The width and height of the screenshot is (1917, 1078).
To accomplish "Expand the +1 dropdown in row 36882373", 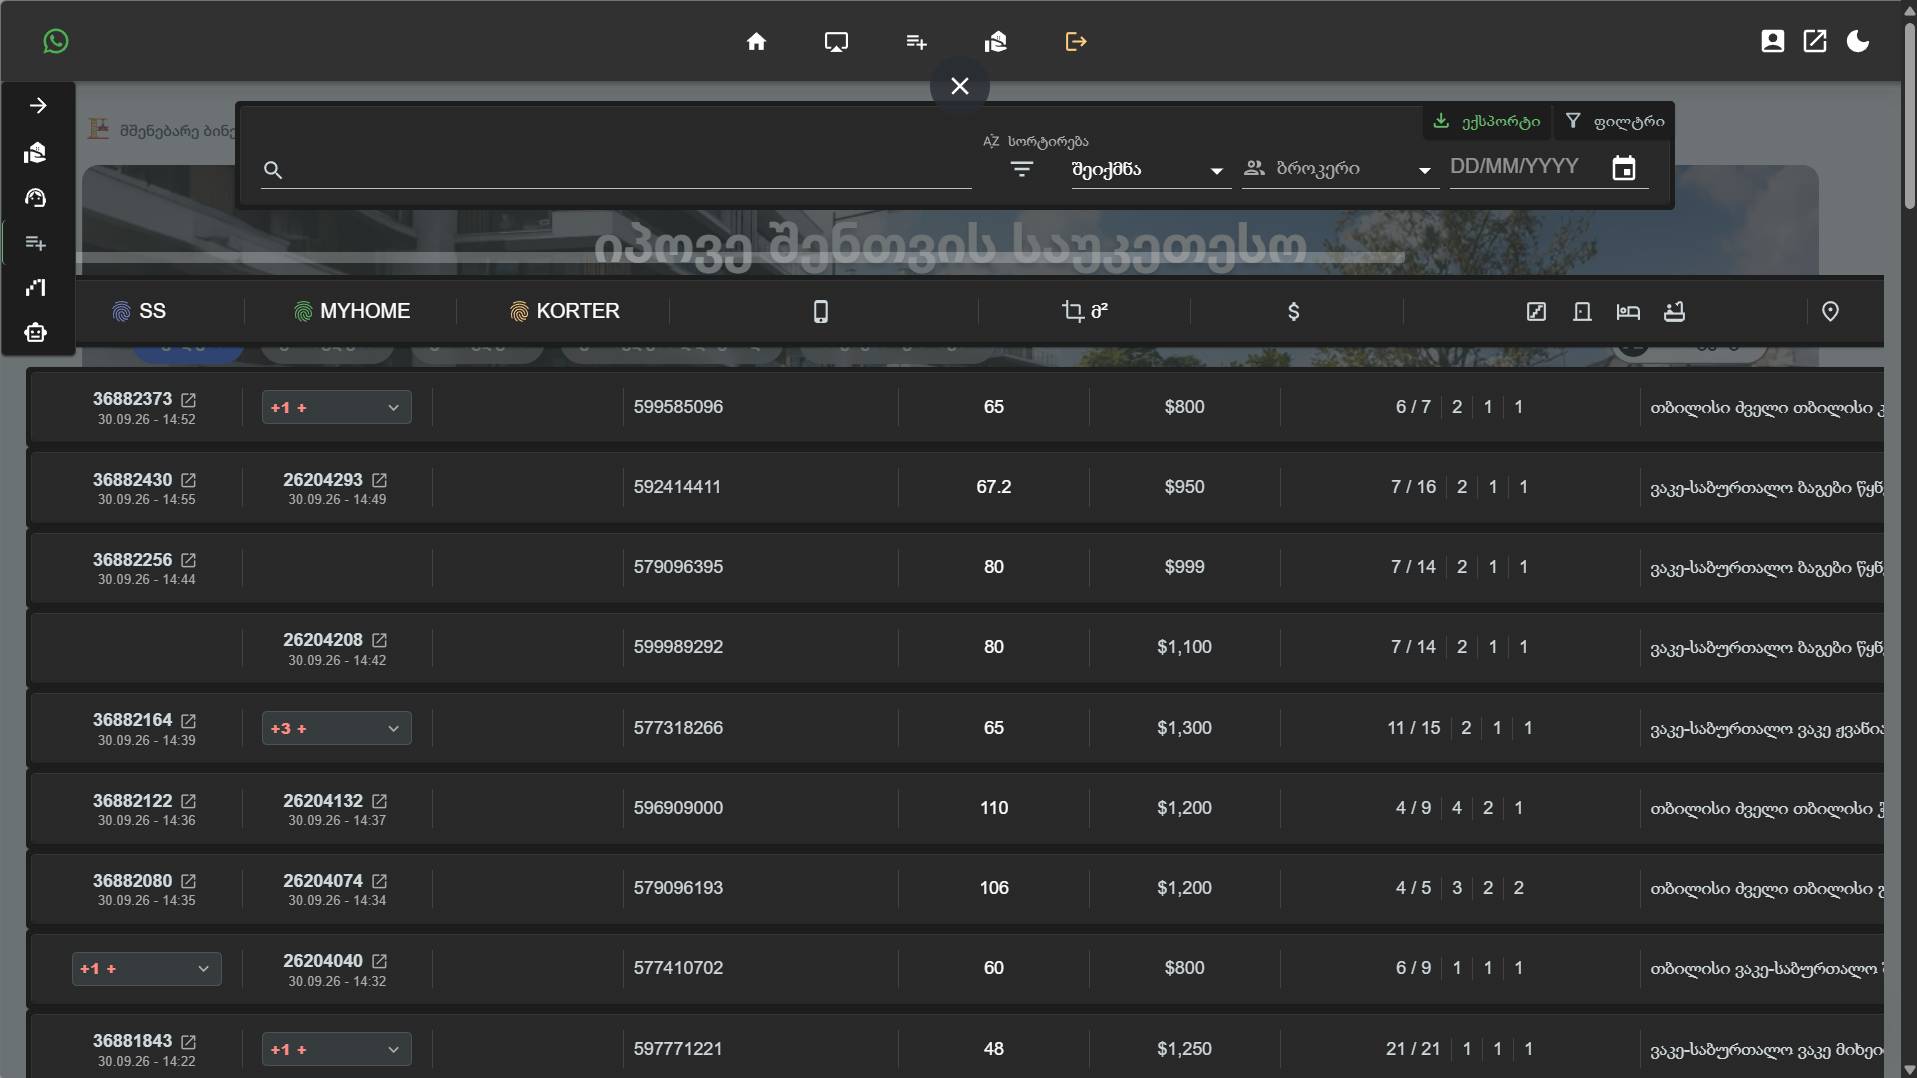I will [x=336, y=407].
